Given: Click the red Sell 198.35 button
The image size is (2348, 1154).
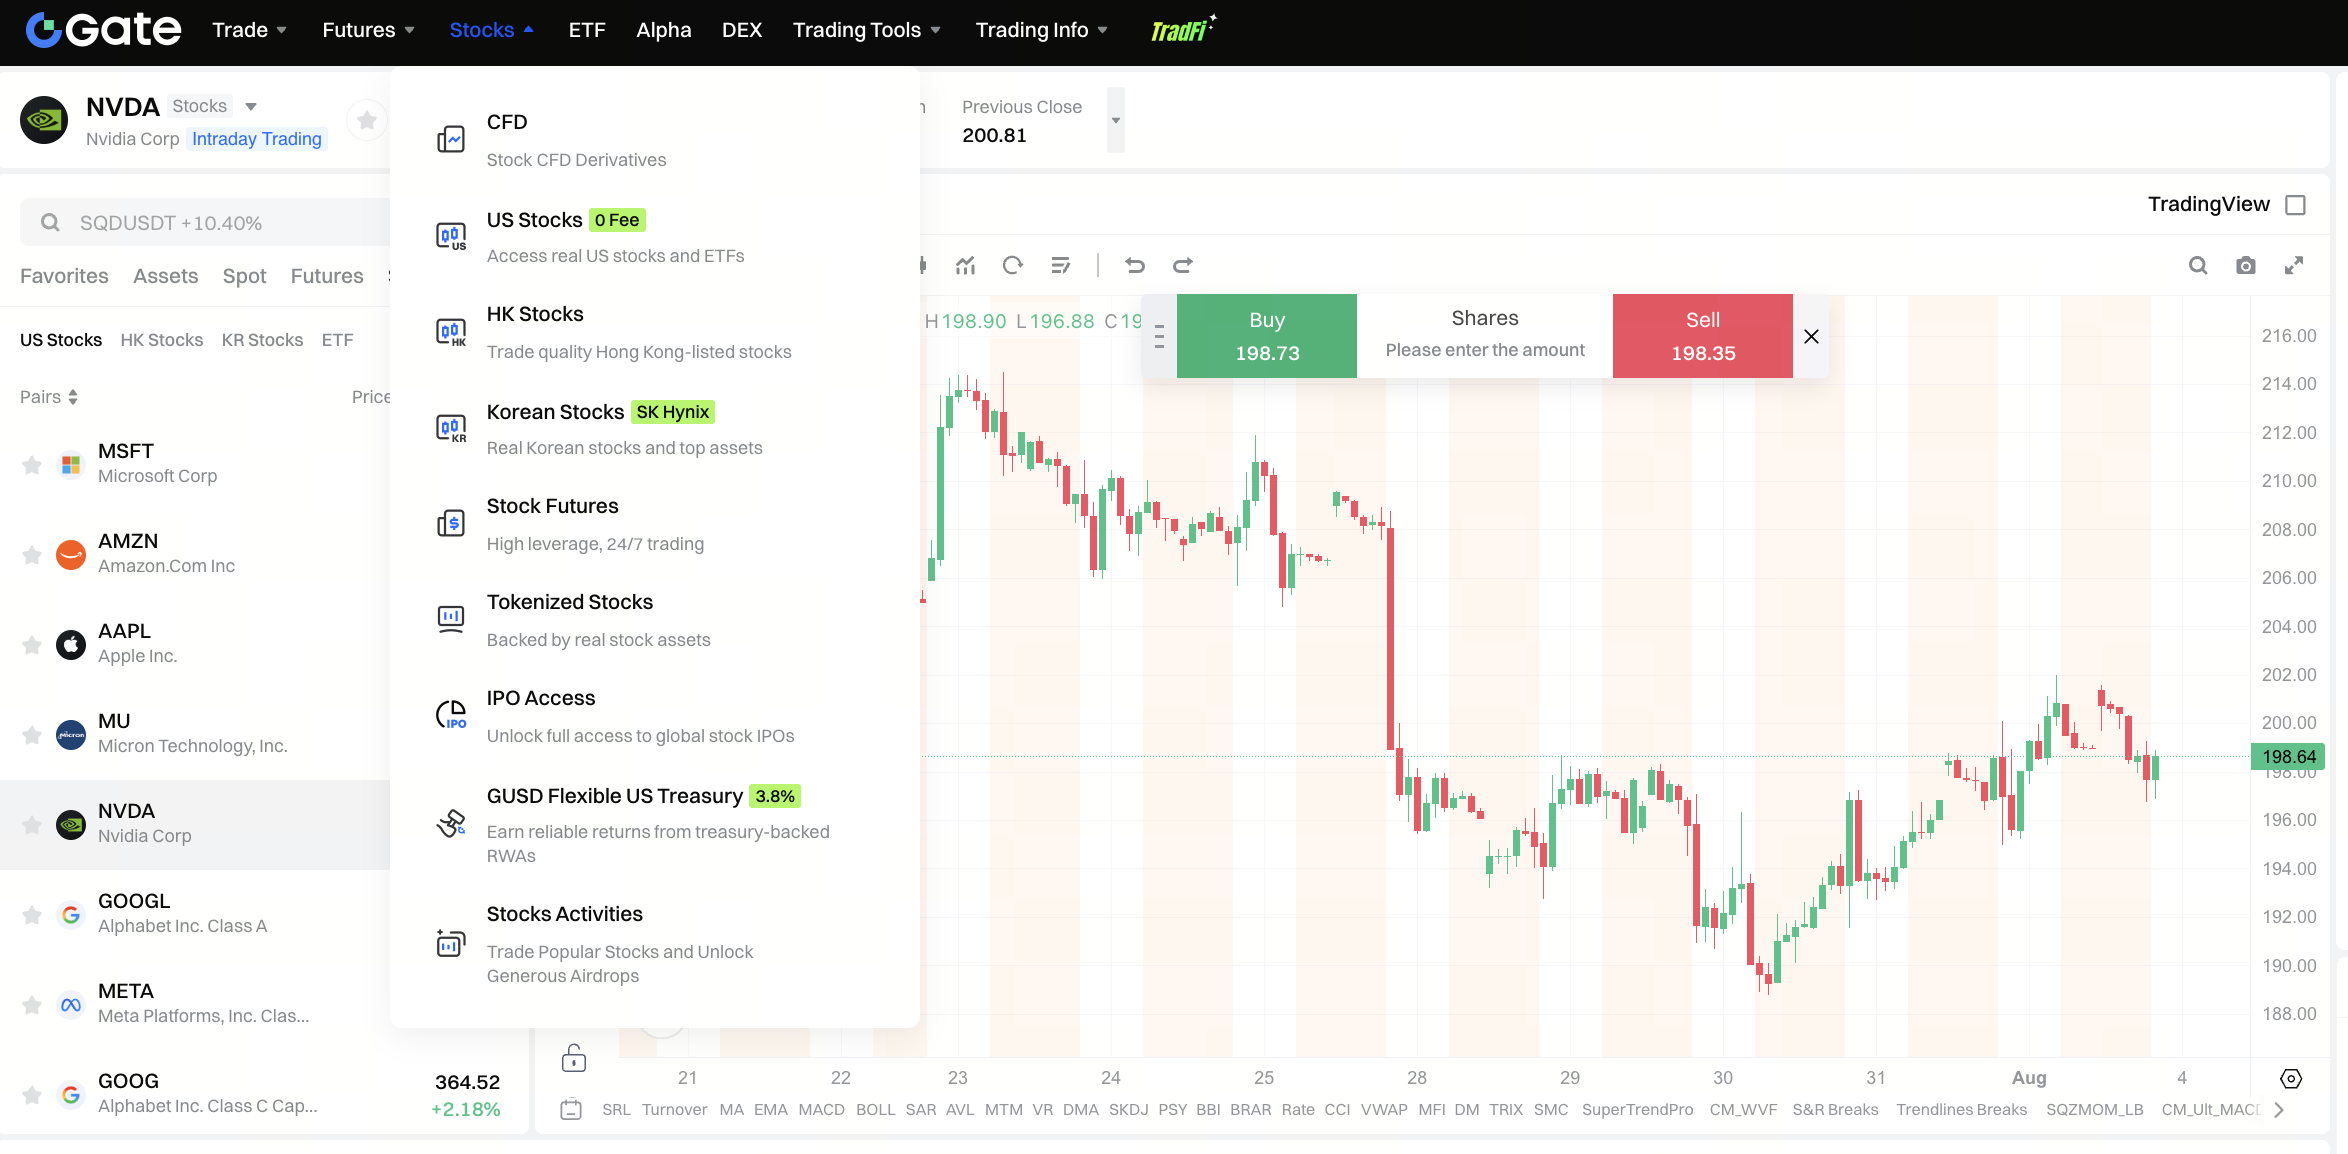Looking at the screenshot, I should pyautogui.click(x=1703, y=336).
